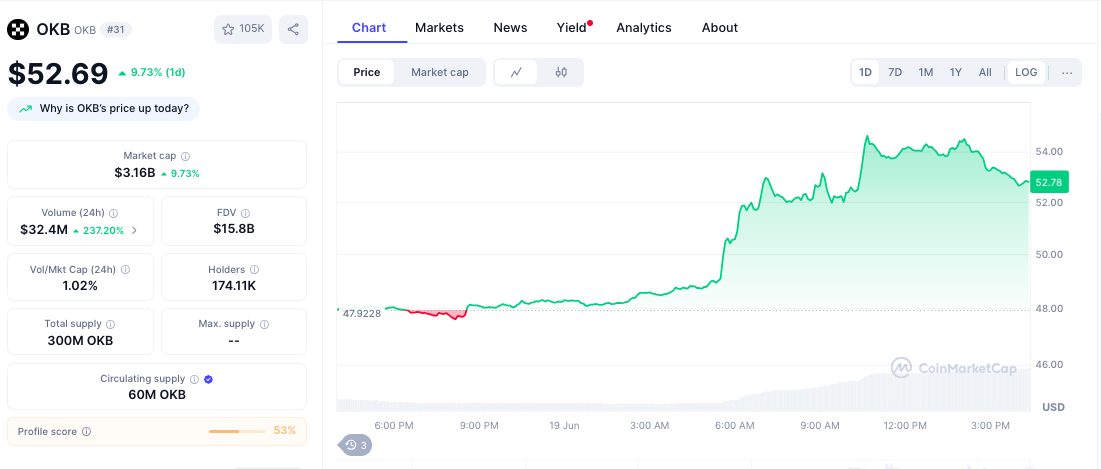Open the About tab
The width and height of the screenshot is (1101, 469).
(x=720, y=28)
